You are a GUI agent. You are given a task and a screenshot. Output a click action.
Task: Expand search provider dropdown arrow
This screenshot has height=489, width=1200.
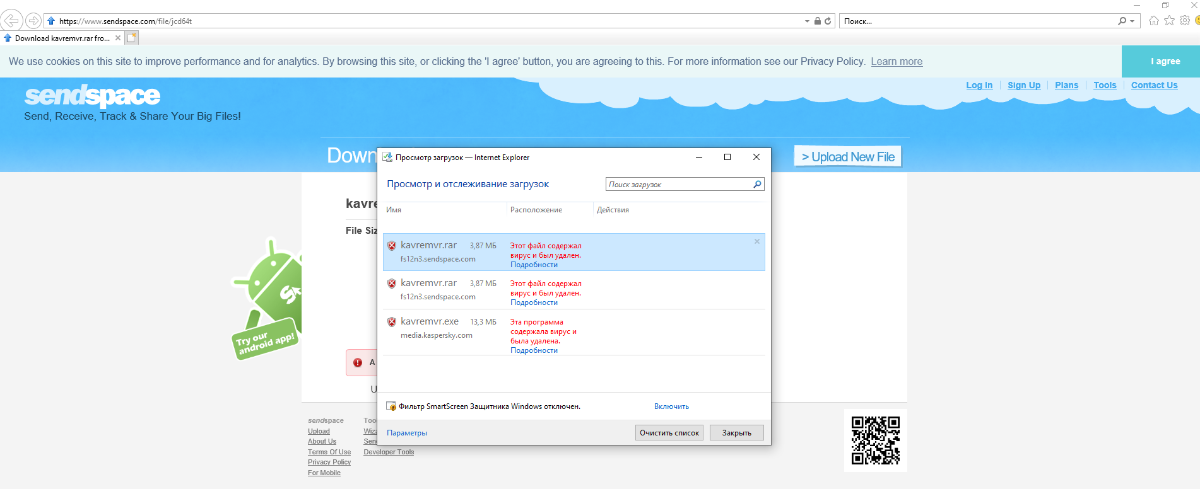[1132, 20]
